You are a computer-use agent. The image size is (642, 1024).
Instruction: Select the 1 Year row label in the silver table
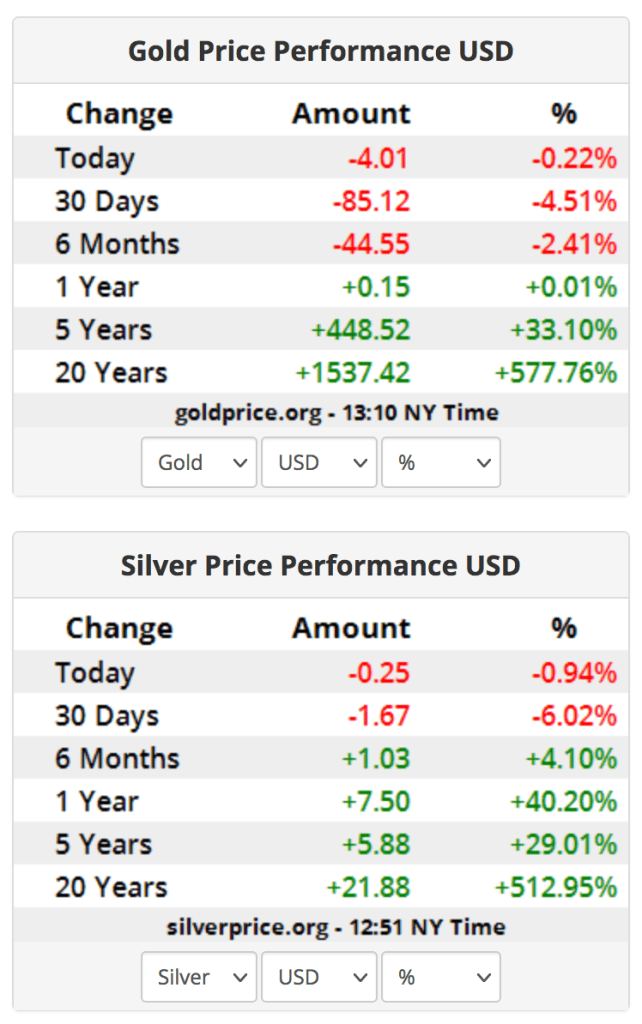click(x=97, y=801)
